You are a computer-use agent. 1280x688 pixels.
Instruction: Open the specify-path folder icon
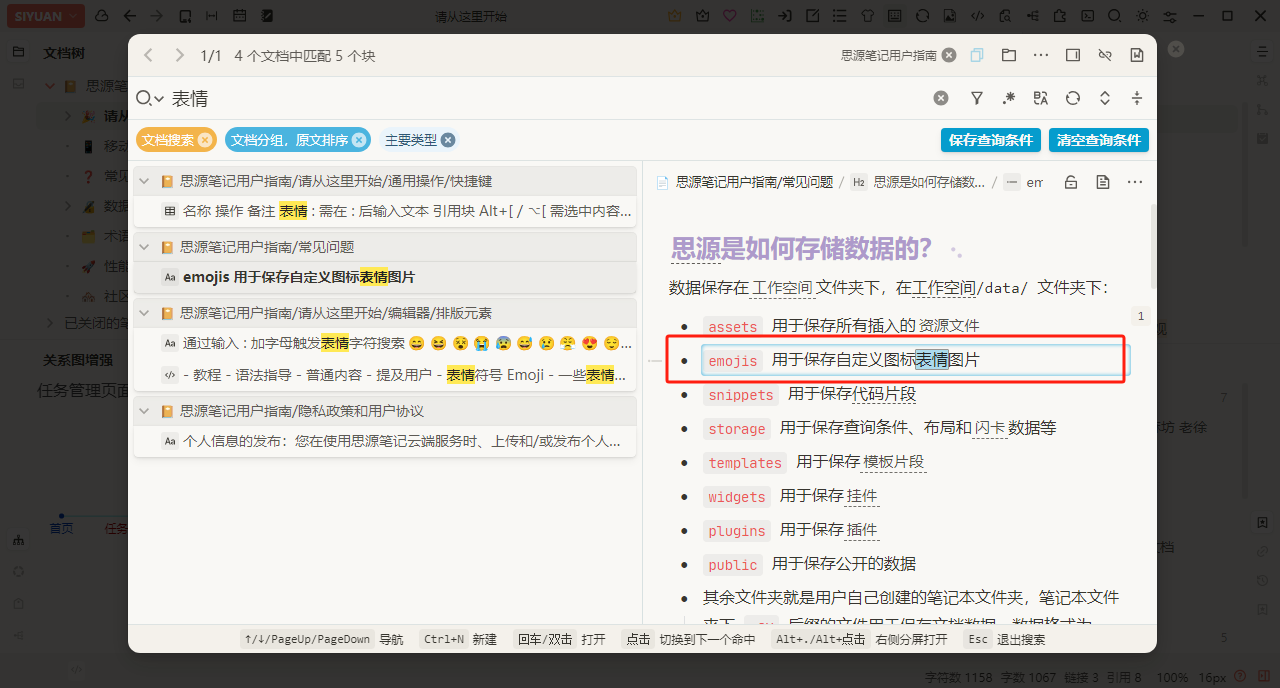[1009, 56]
